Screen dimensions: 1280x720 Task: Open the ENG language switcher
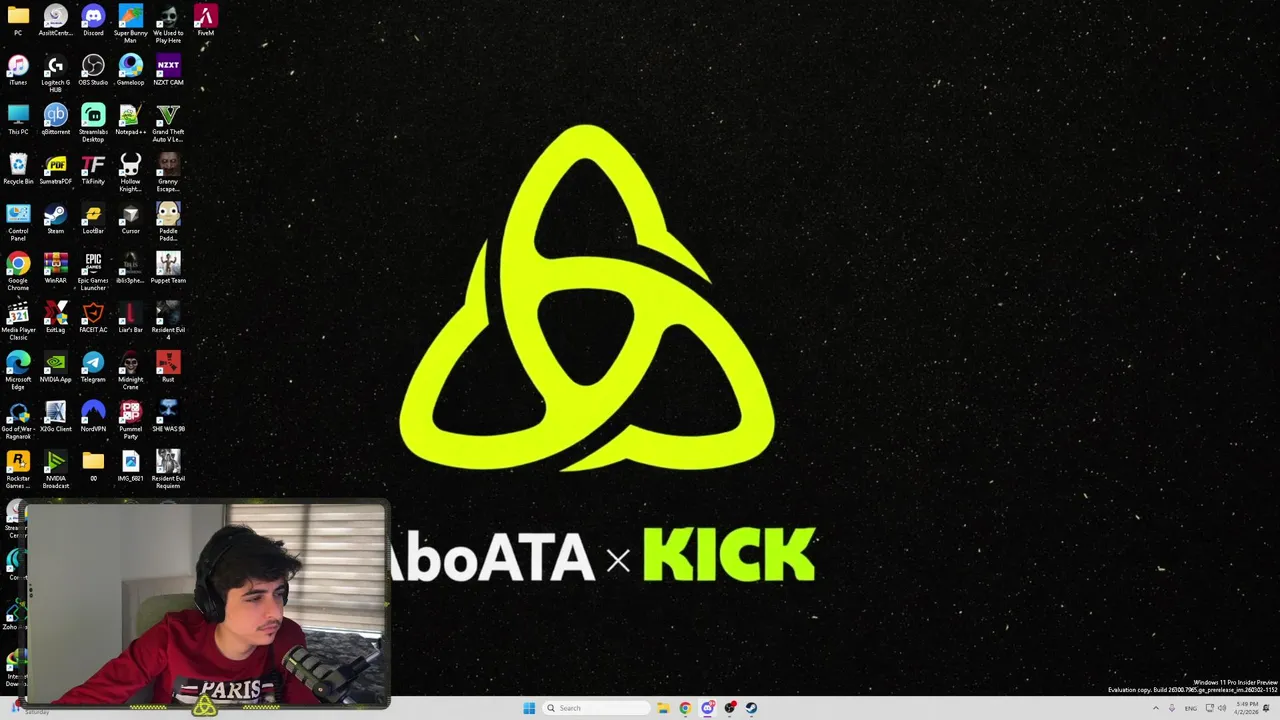(1191, 708)
